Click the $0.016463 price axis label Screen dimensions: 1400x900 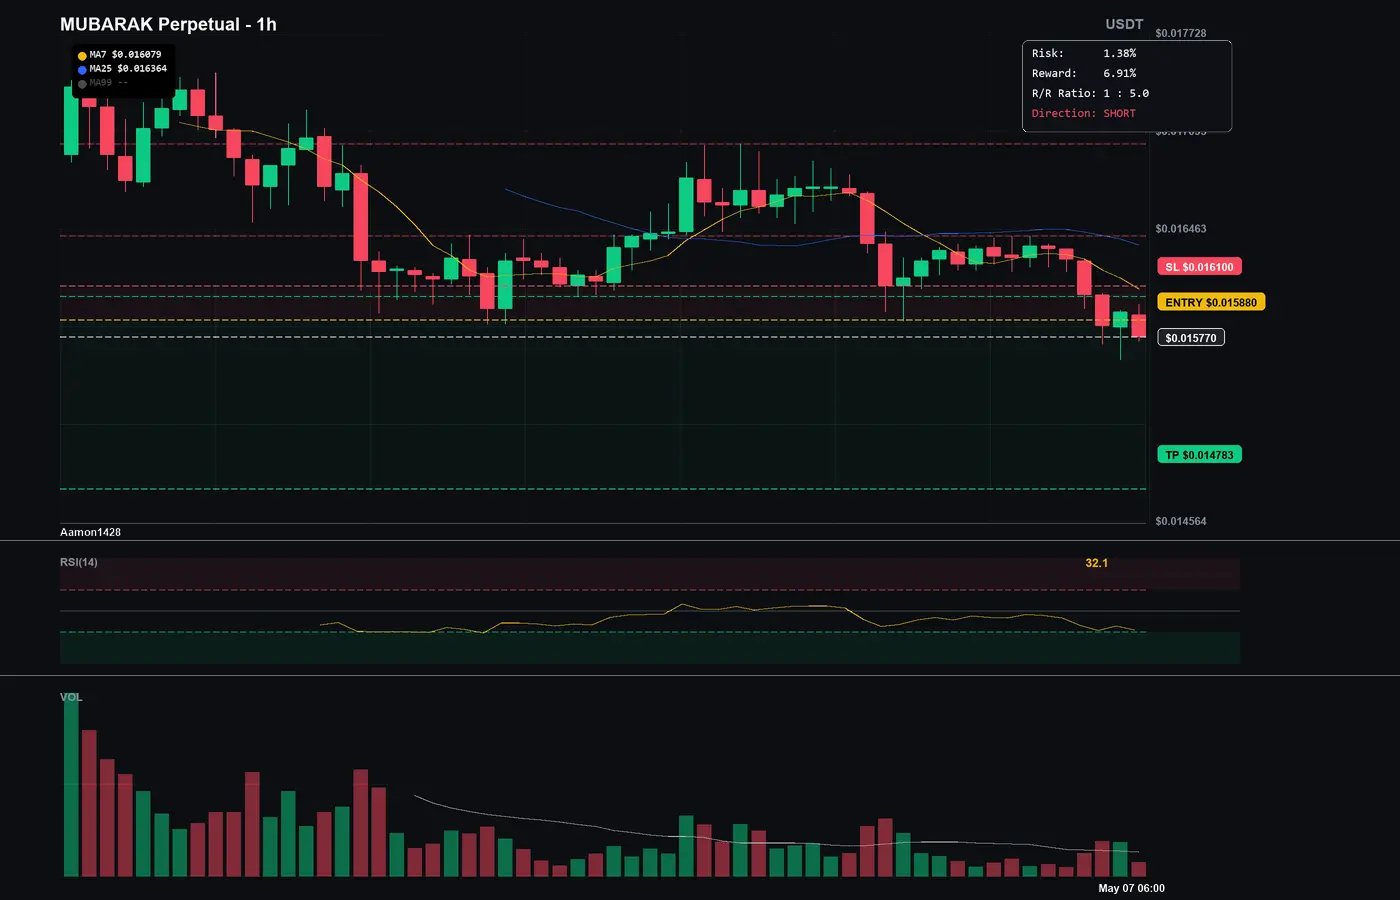pos(1181,229)
